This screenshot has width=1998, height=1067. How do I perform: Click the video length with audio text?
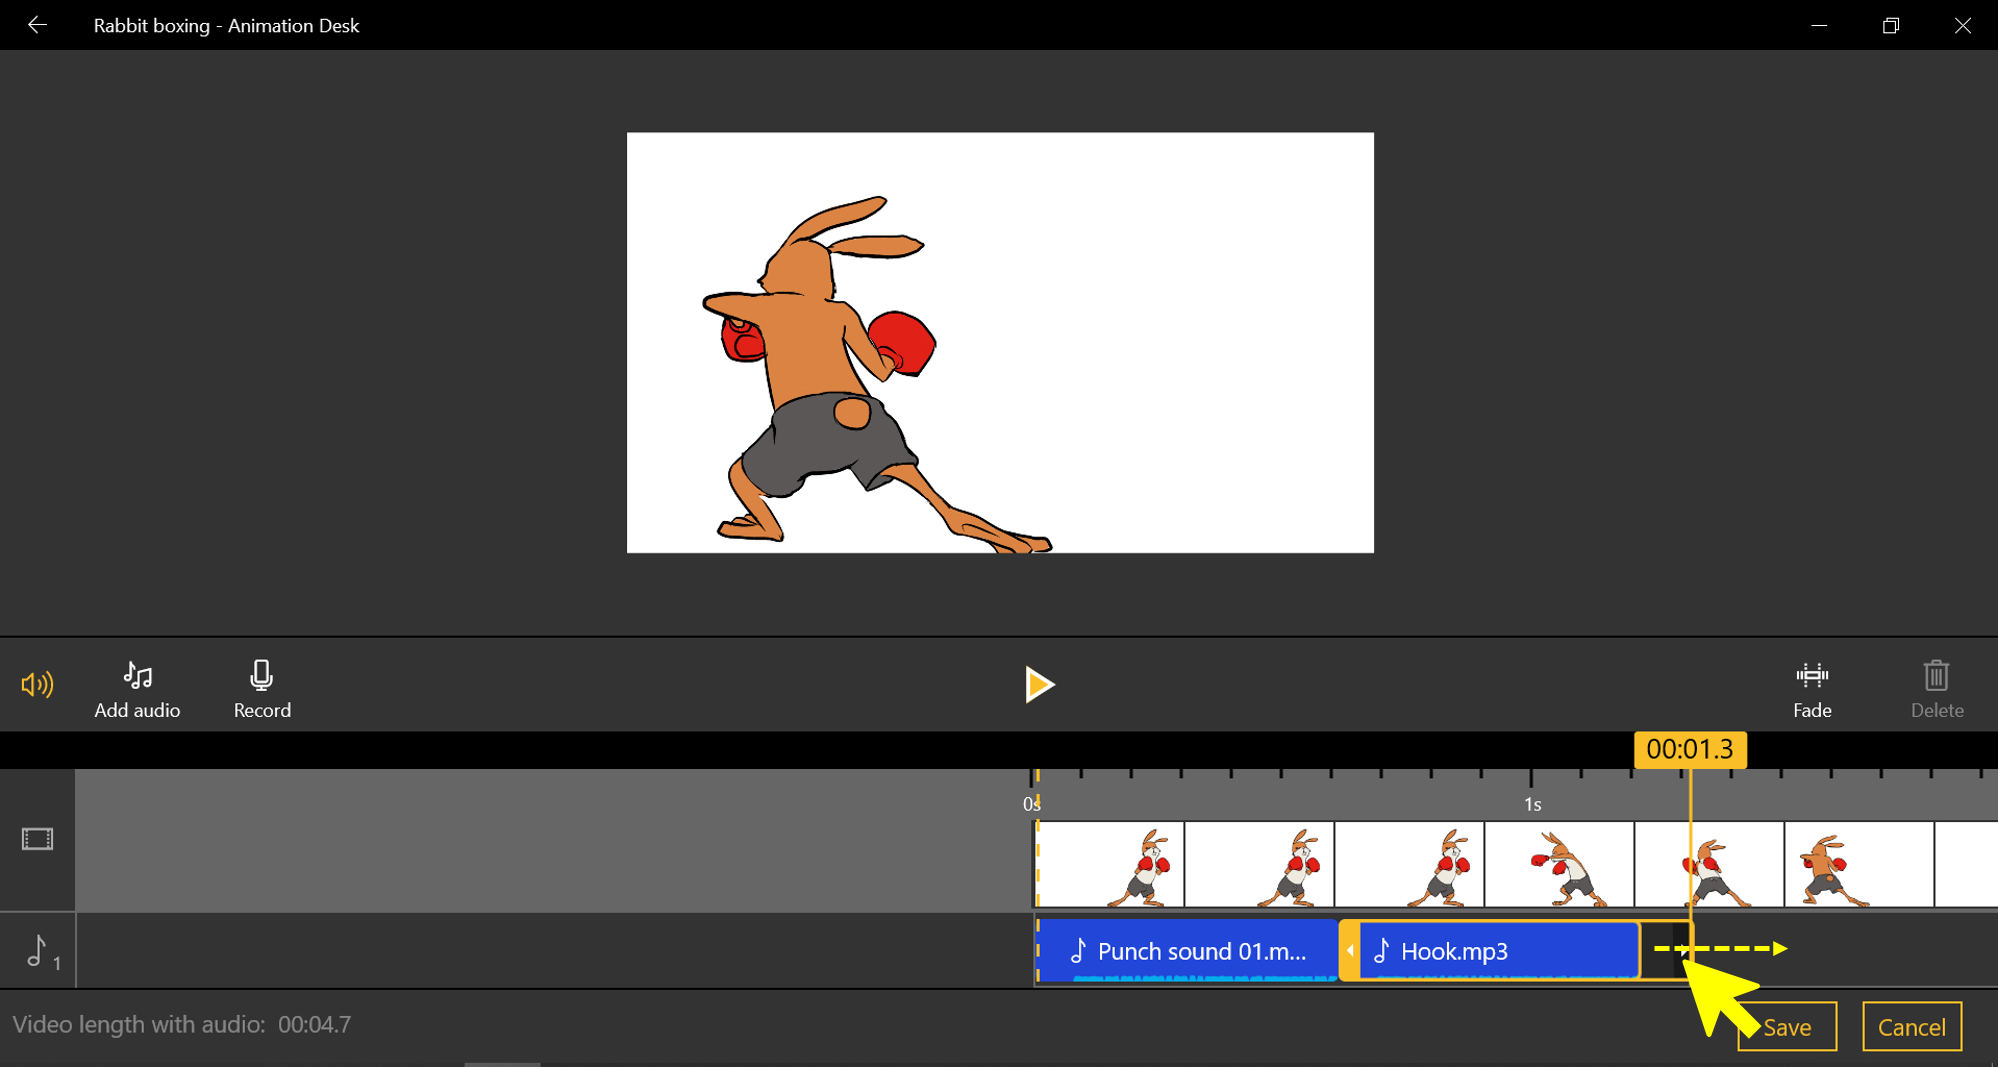pos(182,1024)
